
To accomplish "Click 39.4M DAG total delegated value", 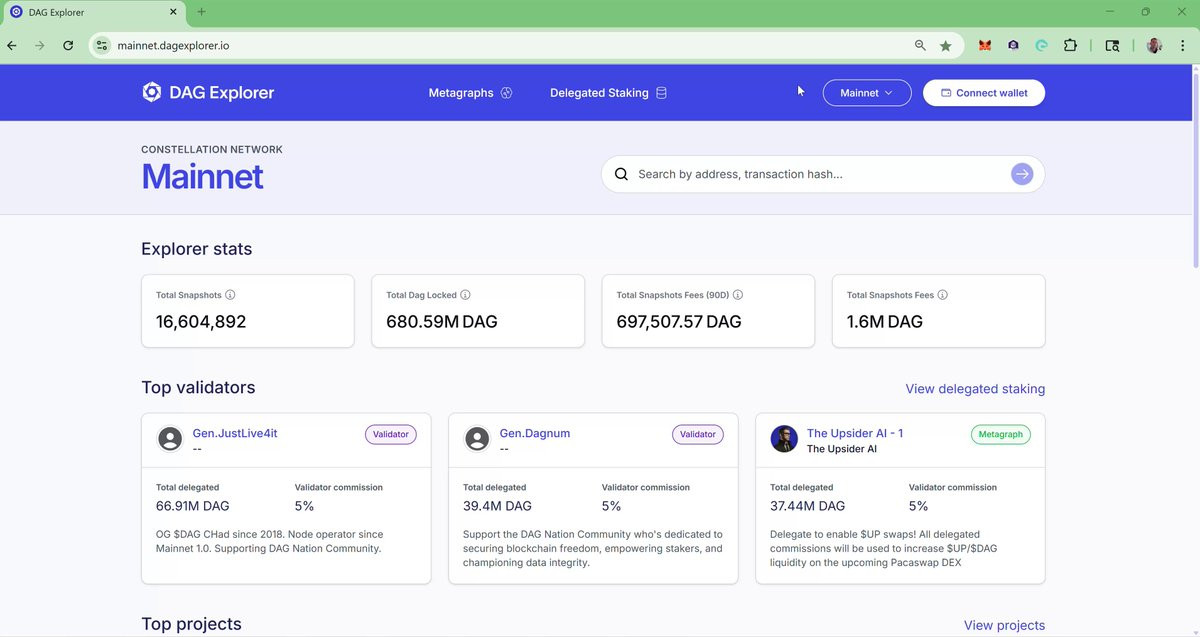I will pos(497,506).
